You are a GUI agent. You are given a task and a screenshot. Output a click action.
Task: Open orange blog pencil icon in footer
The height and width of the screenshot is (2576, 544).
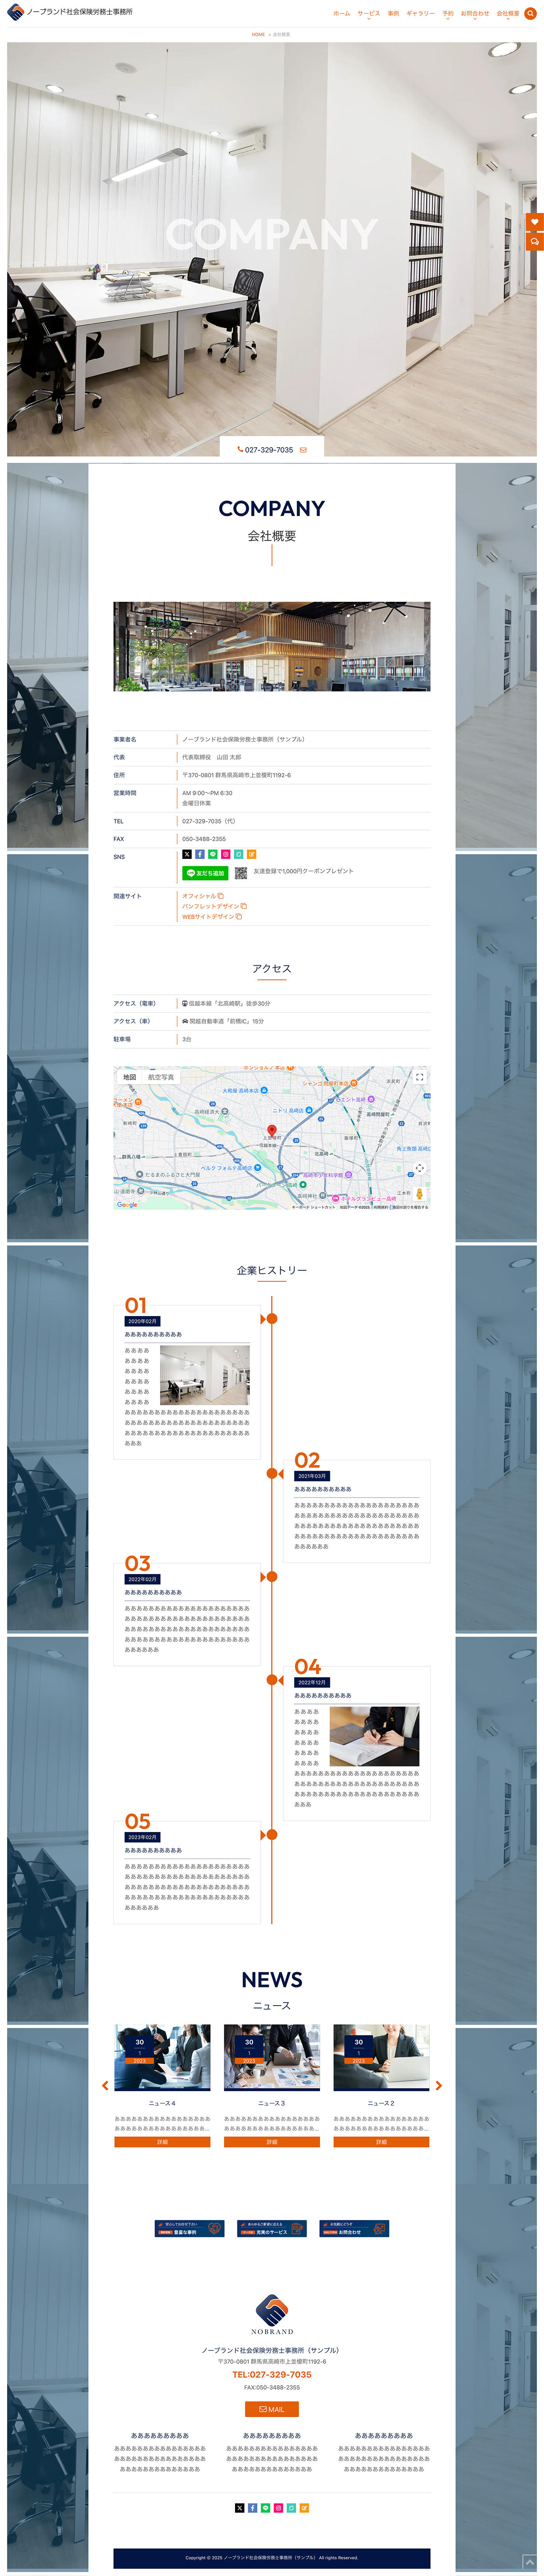(x=304, y=2508)
